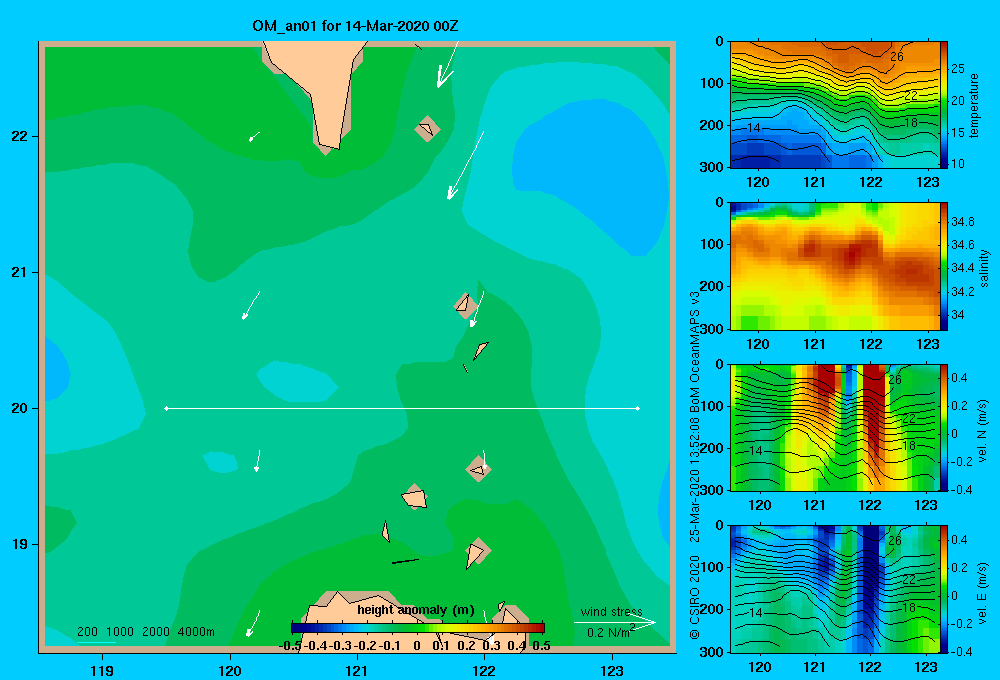The image size is (1000, 680).
Task: Click the "height anomaly (m)" label
Action: (416, 610)
